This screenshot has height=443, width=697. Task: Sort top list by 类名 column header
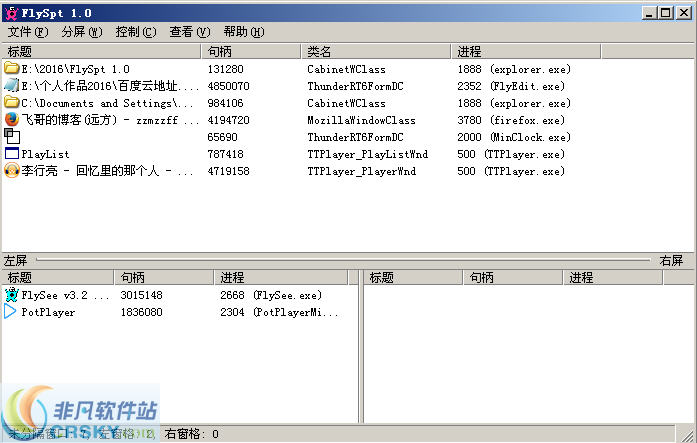click(x=376, y=52)
